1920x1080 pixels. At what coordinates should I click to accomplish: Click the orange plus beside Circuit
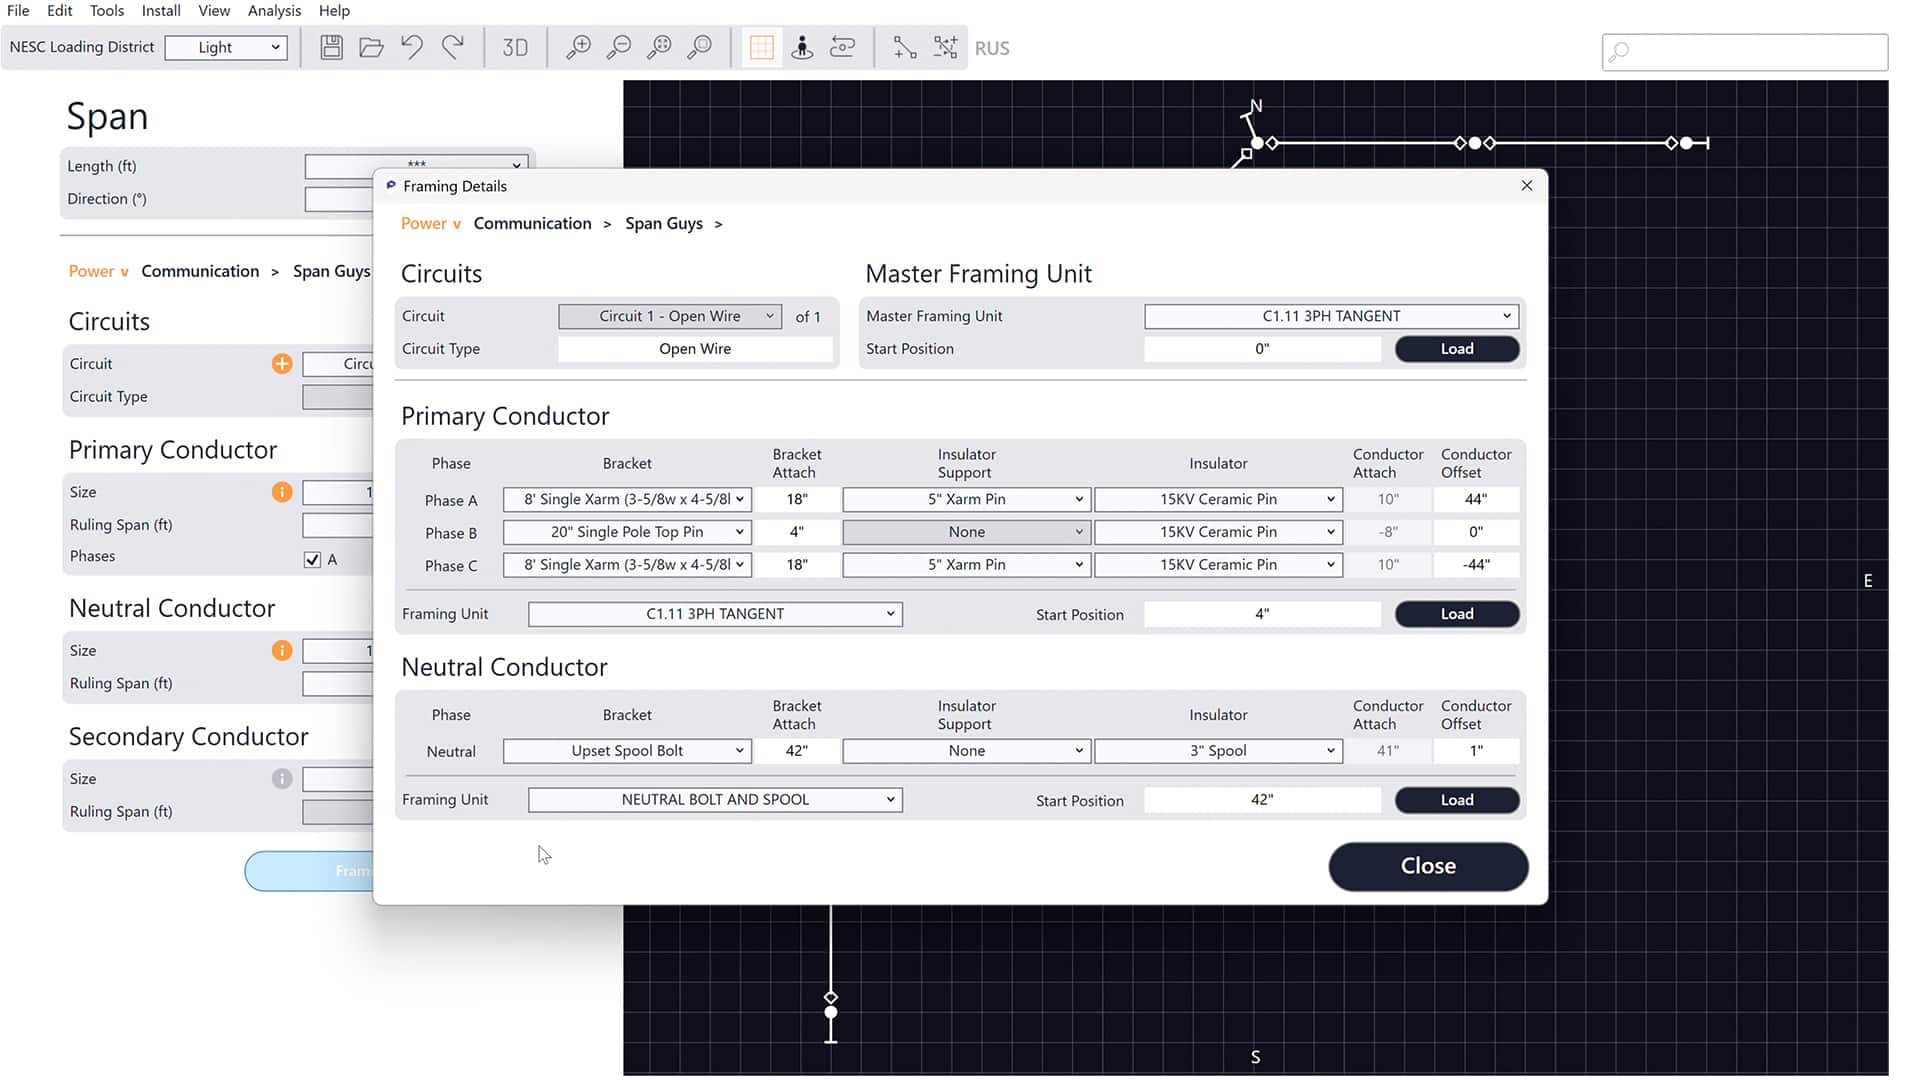coord(282,364)
